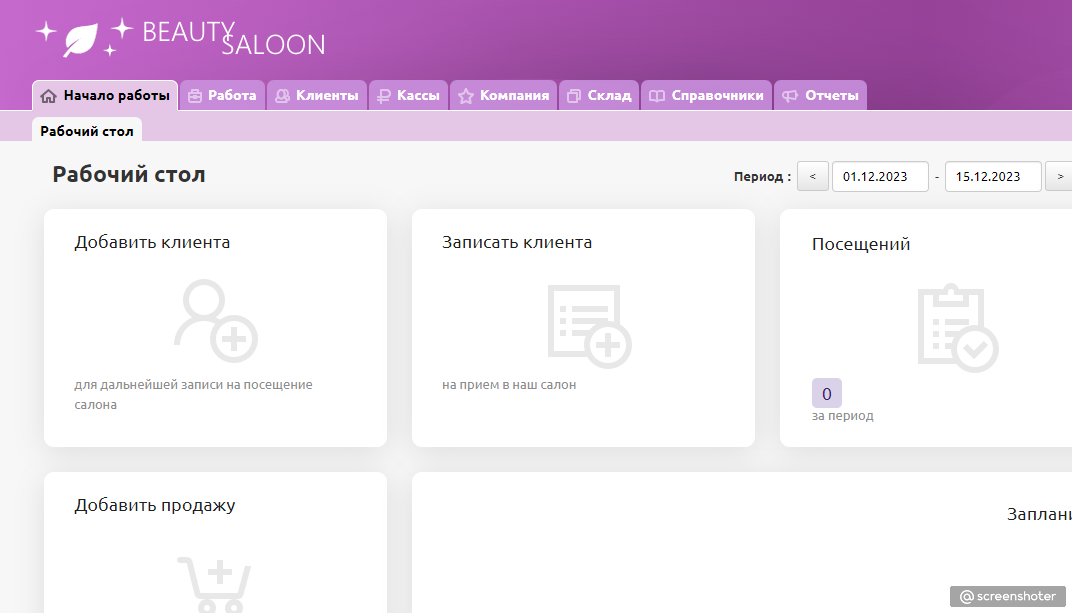Click the visits count badge showing 0
The image size is (1072, 613).
coord(826,394)
